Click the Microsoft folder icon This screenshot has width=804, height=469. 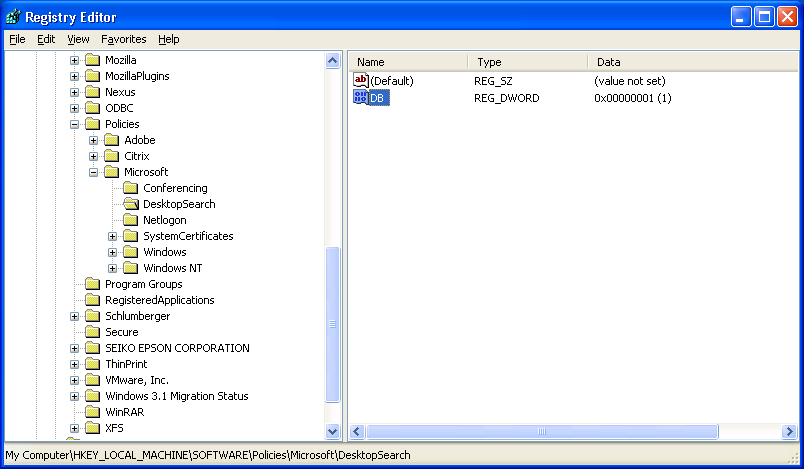pyautogui.click(x=112, y=172)
